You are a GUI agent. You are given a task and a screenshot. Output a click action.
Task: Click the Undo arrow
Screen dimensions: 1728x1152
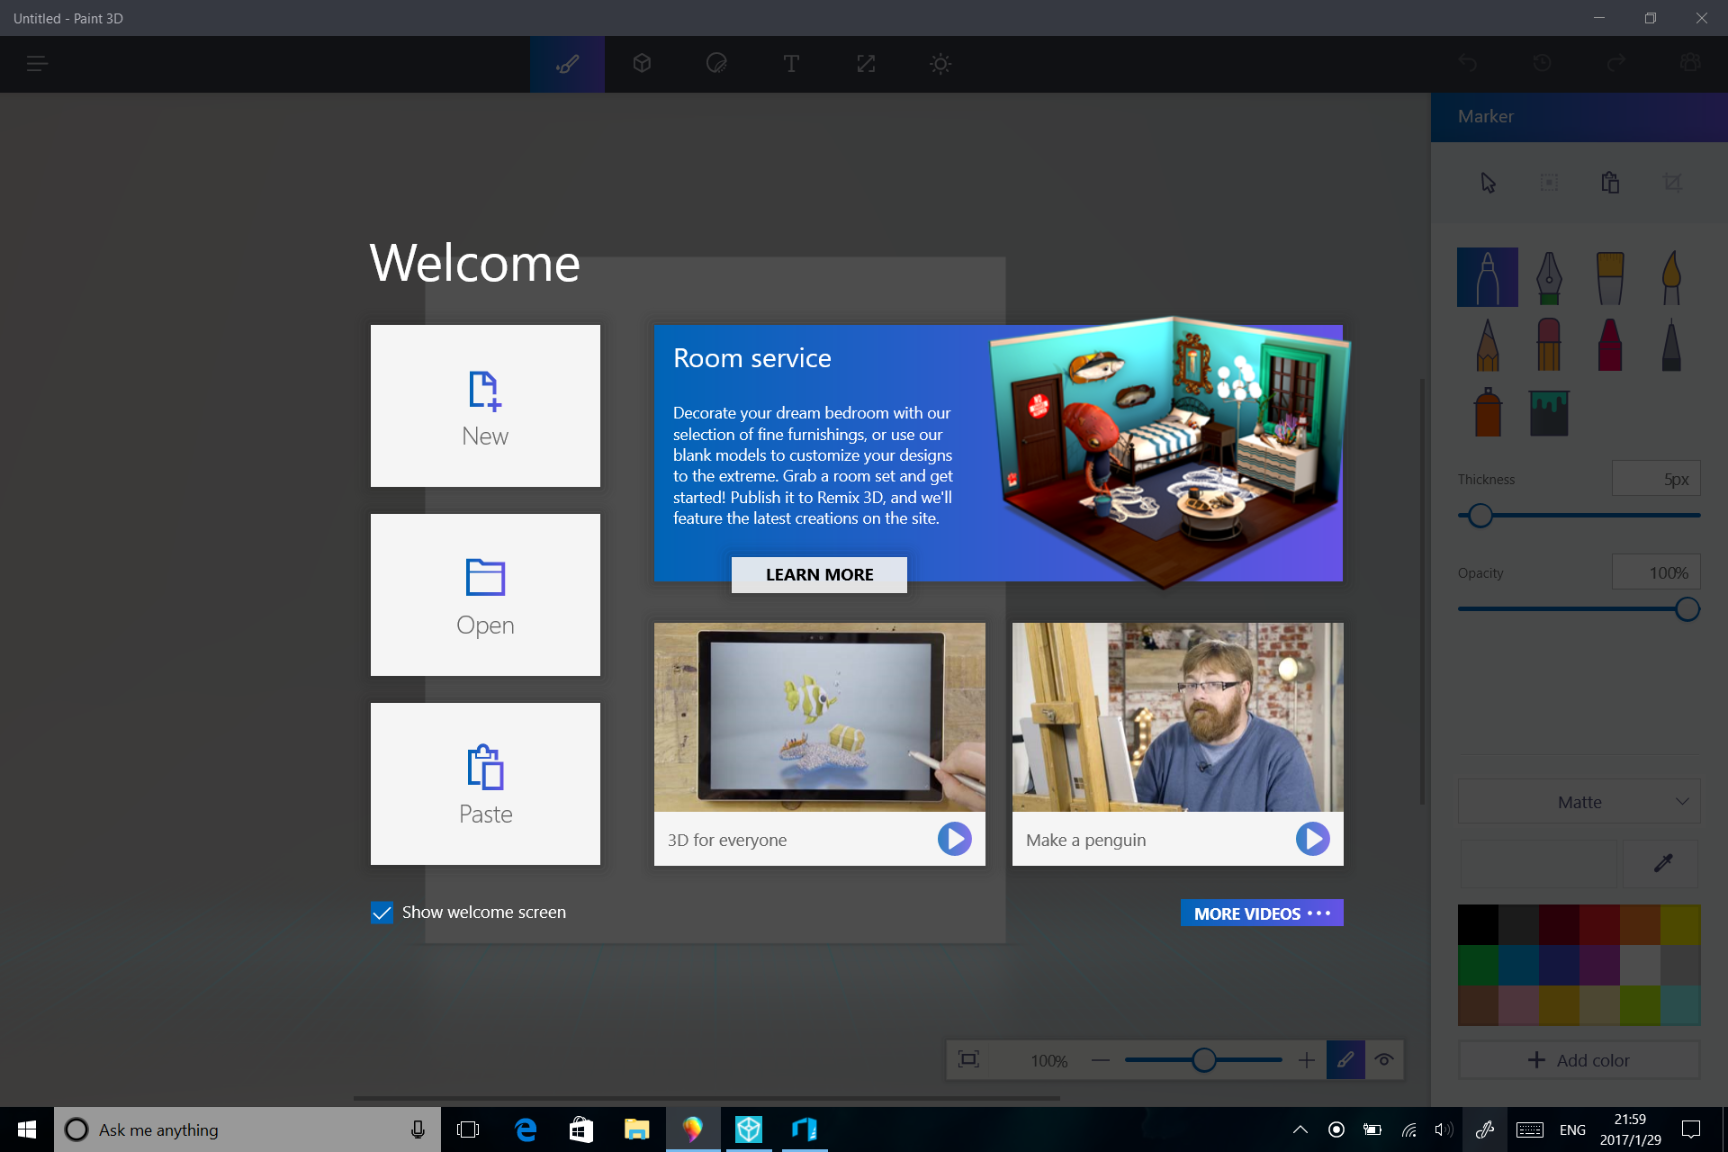coord(1467,63)
